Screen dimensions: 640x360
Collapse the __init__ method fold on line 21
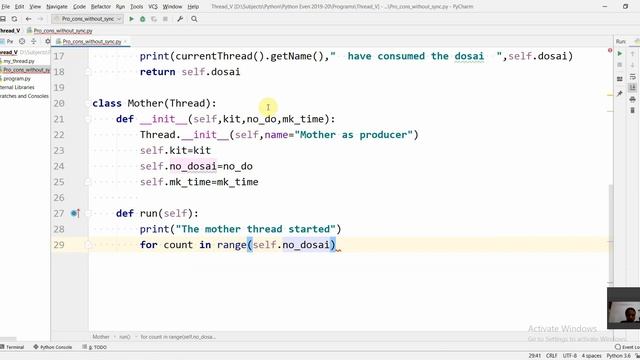pos(88,119)
